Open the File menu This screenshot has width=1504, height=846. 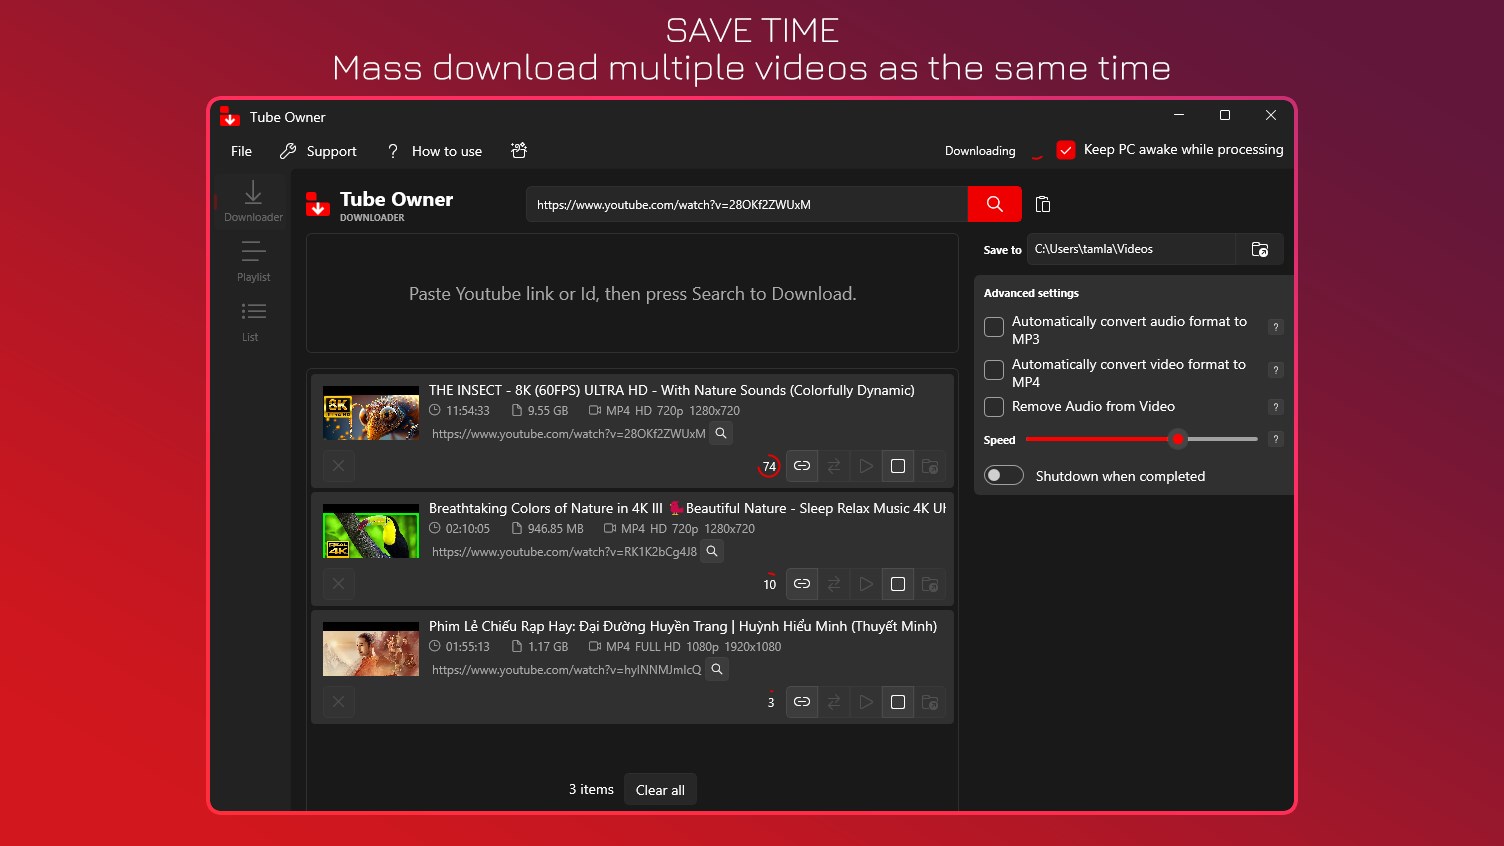(x=241, y=151)
